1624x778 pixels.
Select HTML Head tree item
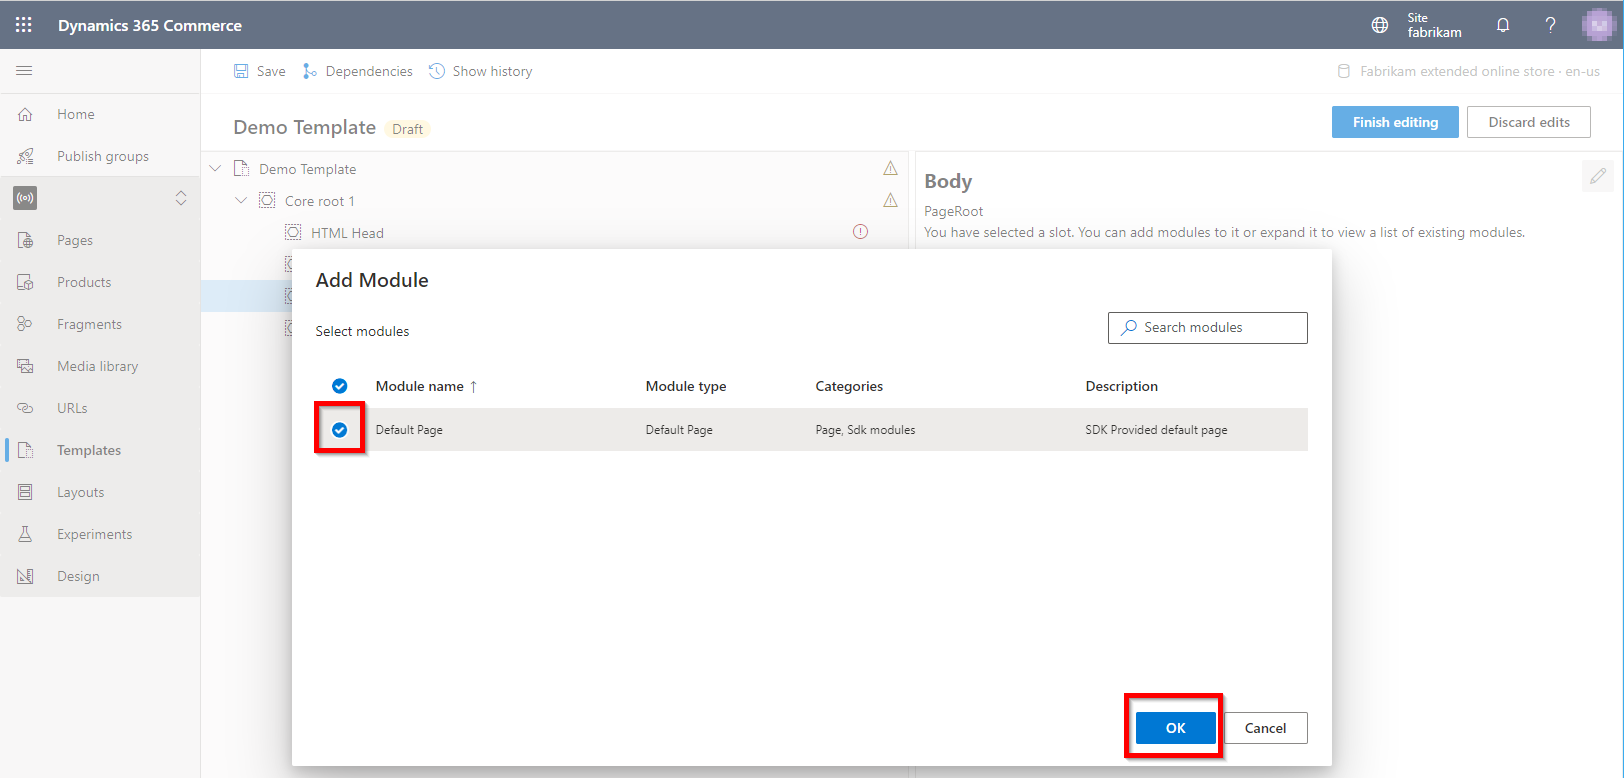tap(347, 233)
